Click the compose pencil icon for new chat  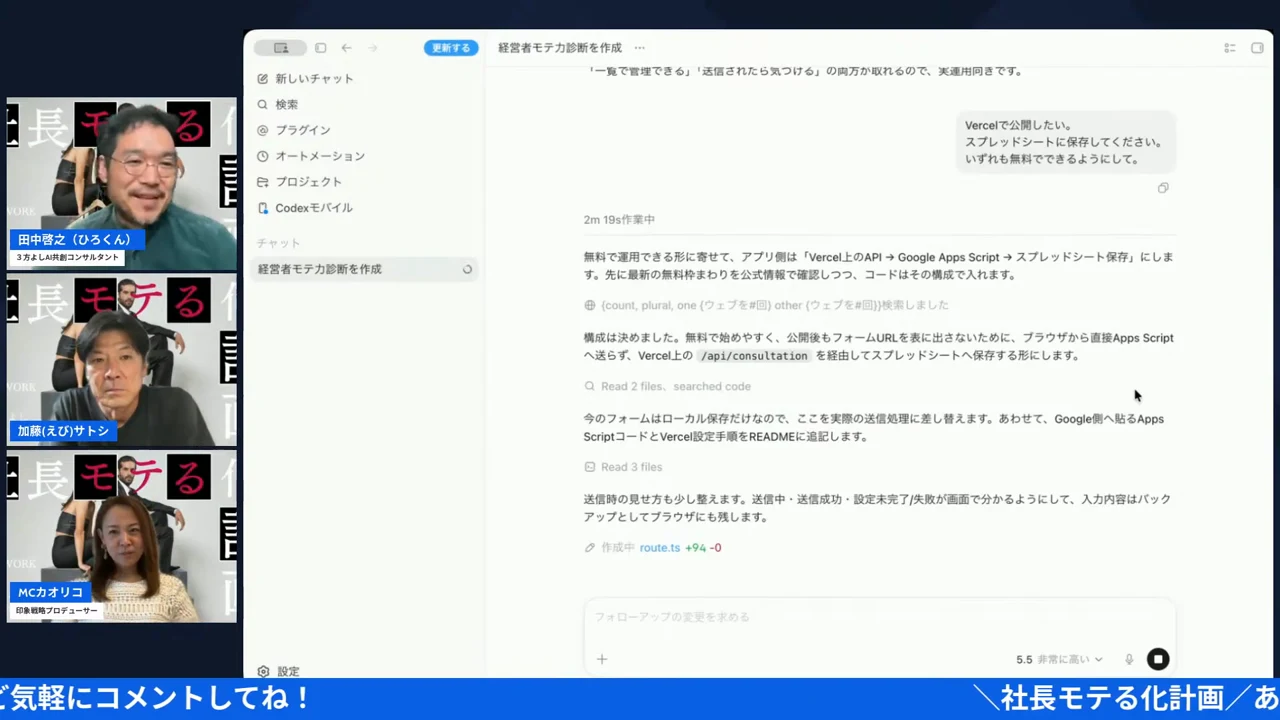click(x=263, y=78)
